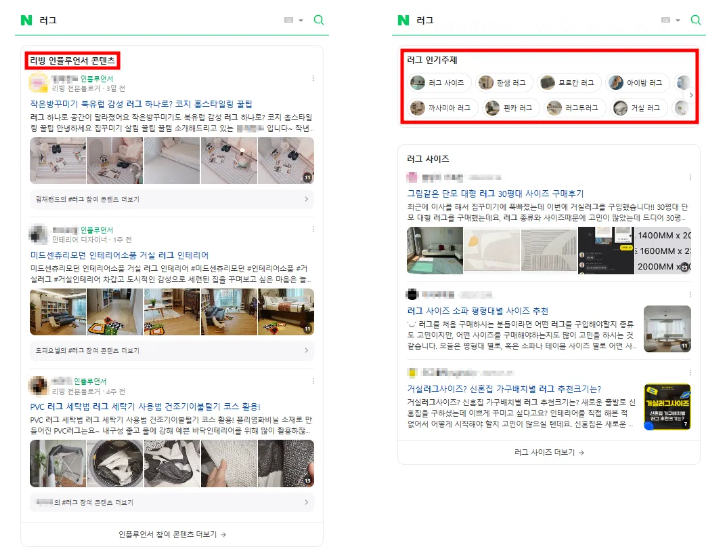Open the snippet text of the 거실러그사이즈 post

[x=521, y=413]
